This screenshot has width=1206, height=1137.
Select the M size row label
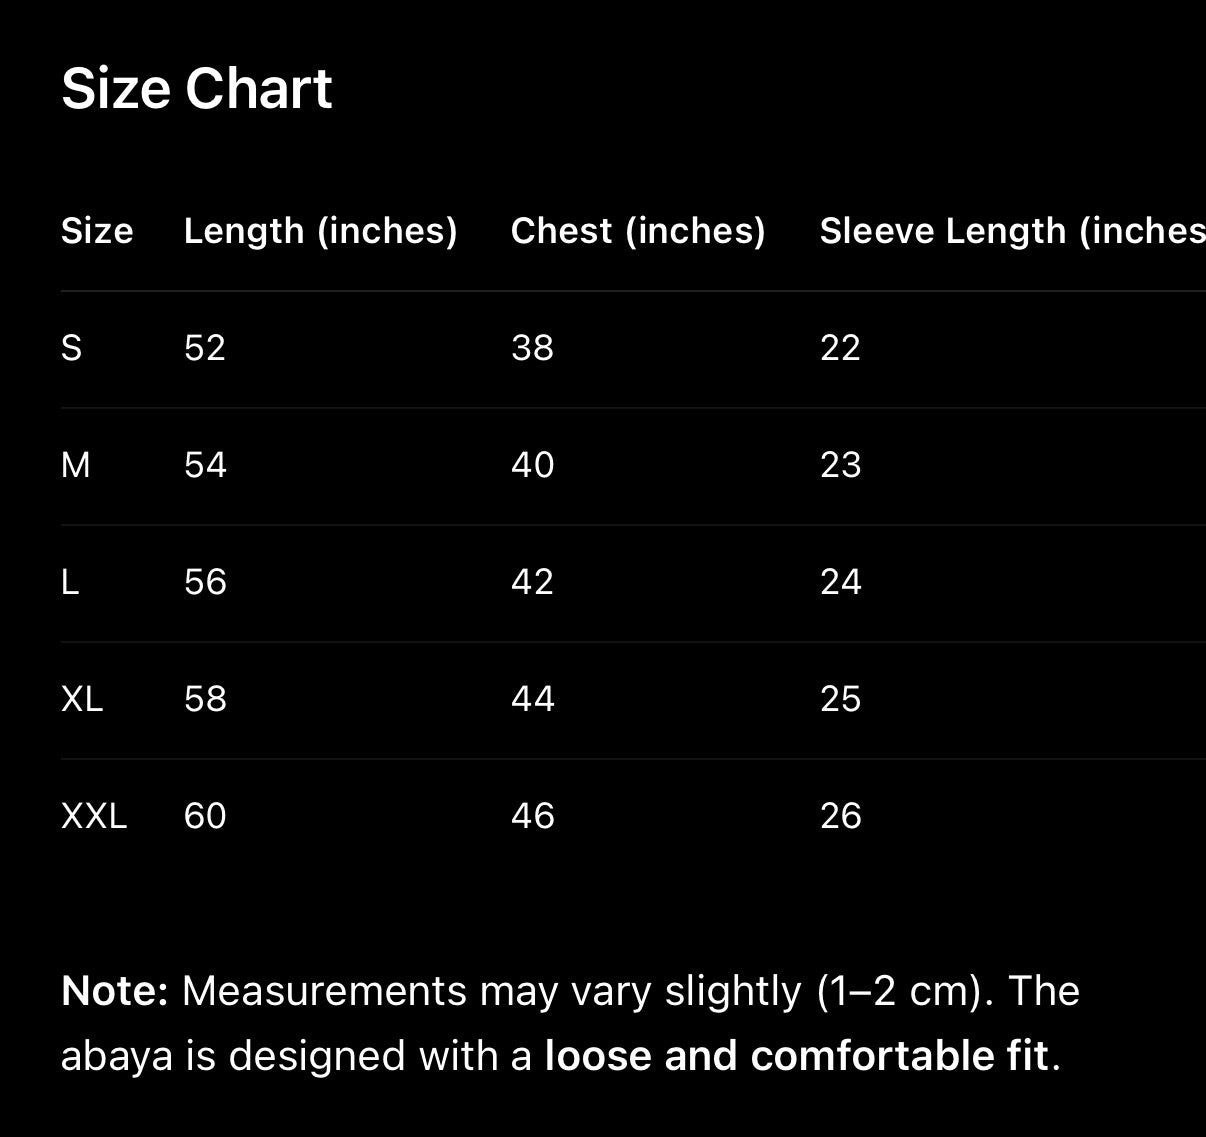tap(76, 465)
